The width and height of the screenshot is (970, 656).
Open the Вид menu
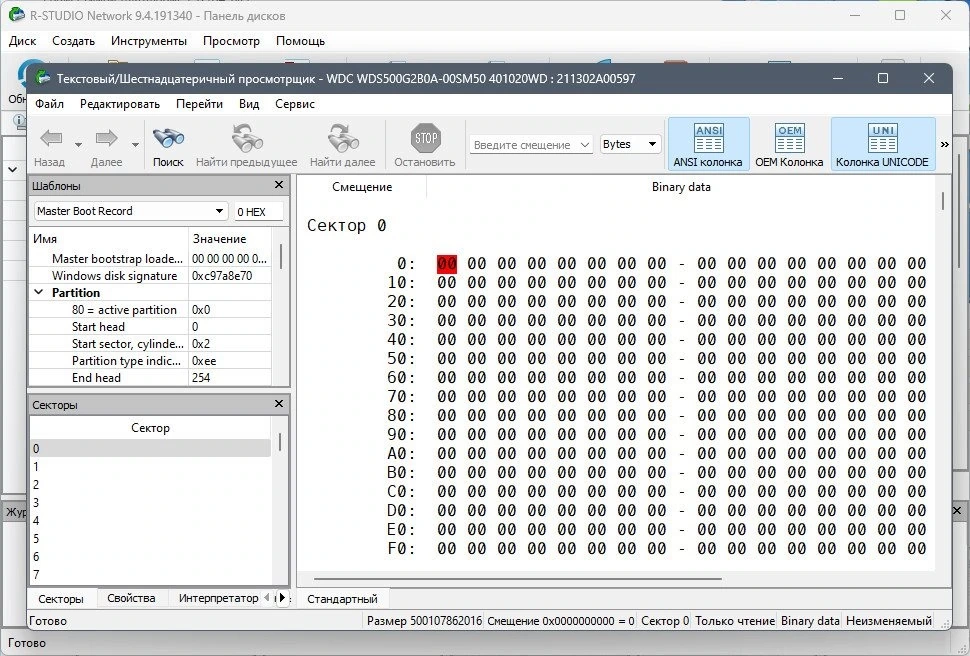click(249, 104)
